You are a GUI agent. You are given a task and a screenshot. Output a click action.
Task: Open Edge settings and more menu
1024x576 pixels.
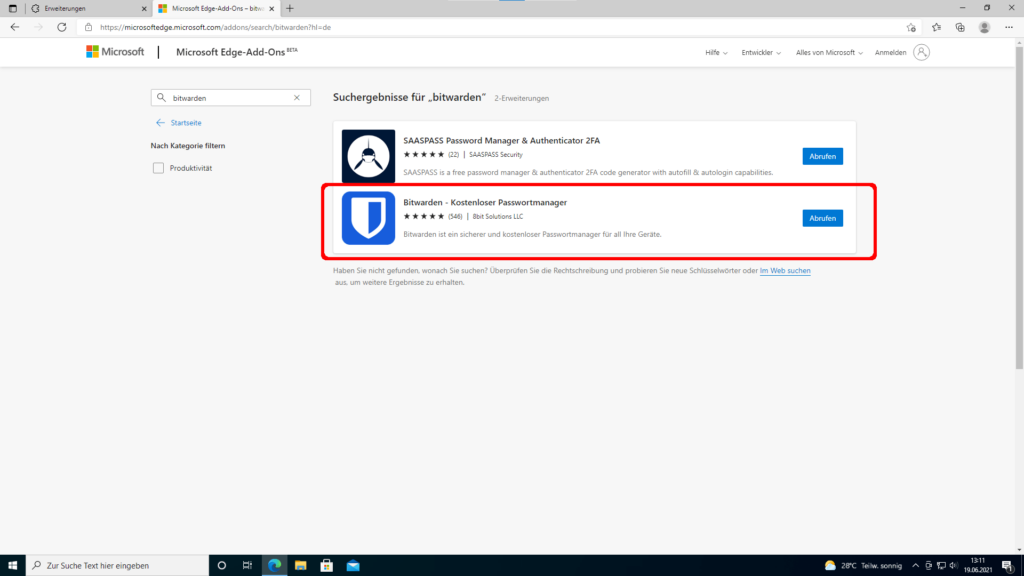[1009, 27]
